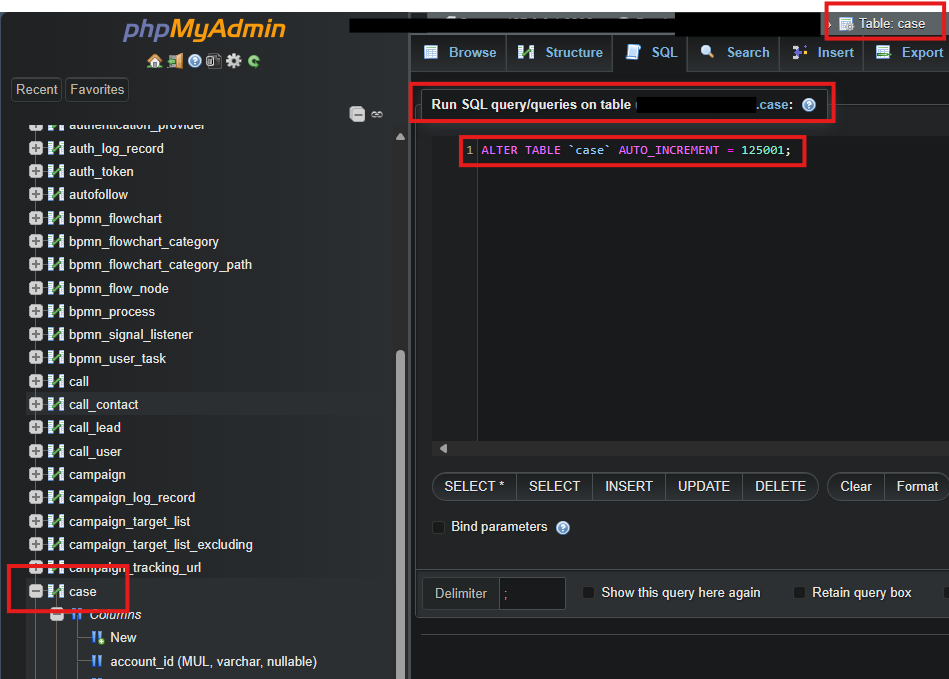The height and width of the screenshot is (679, 949).
Task: Click inside the Delimiter input field
Action: tap(532, 593)
